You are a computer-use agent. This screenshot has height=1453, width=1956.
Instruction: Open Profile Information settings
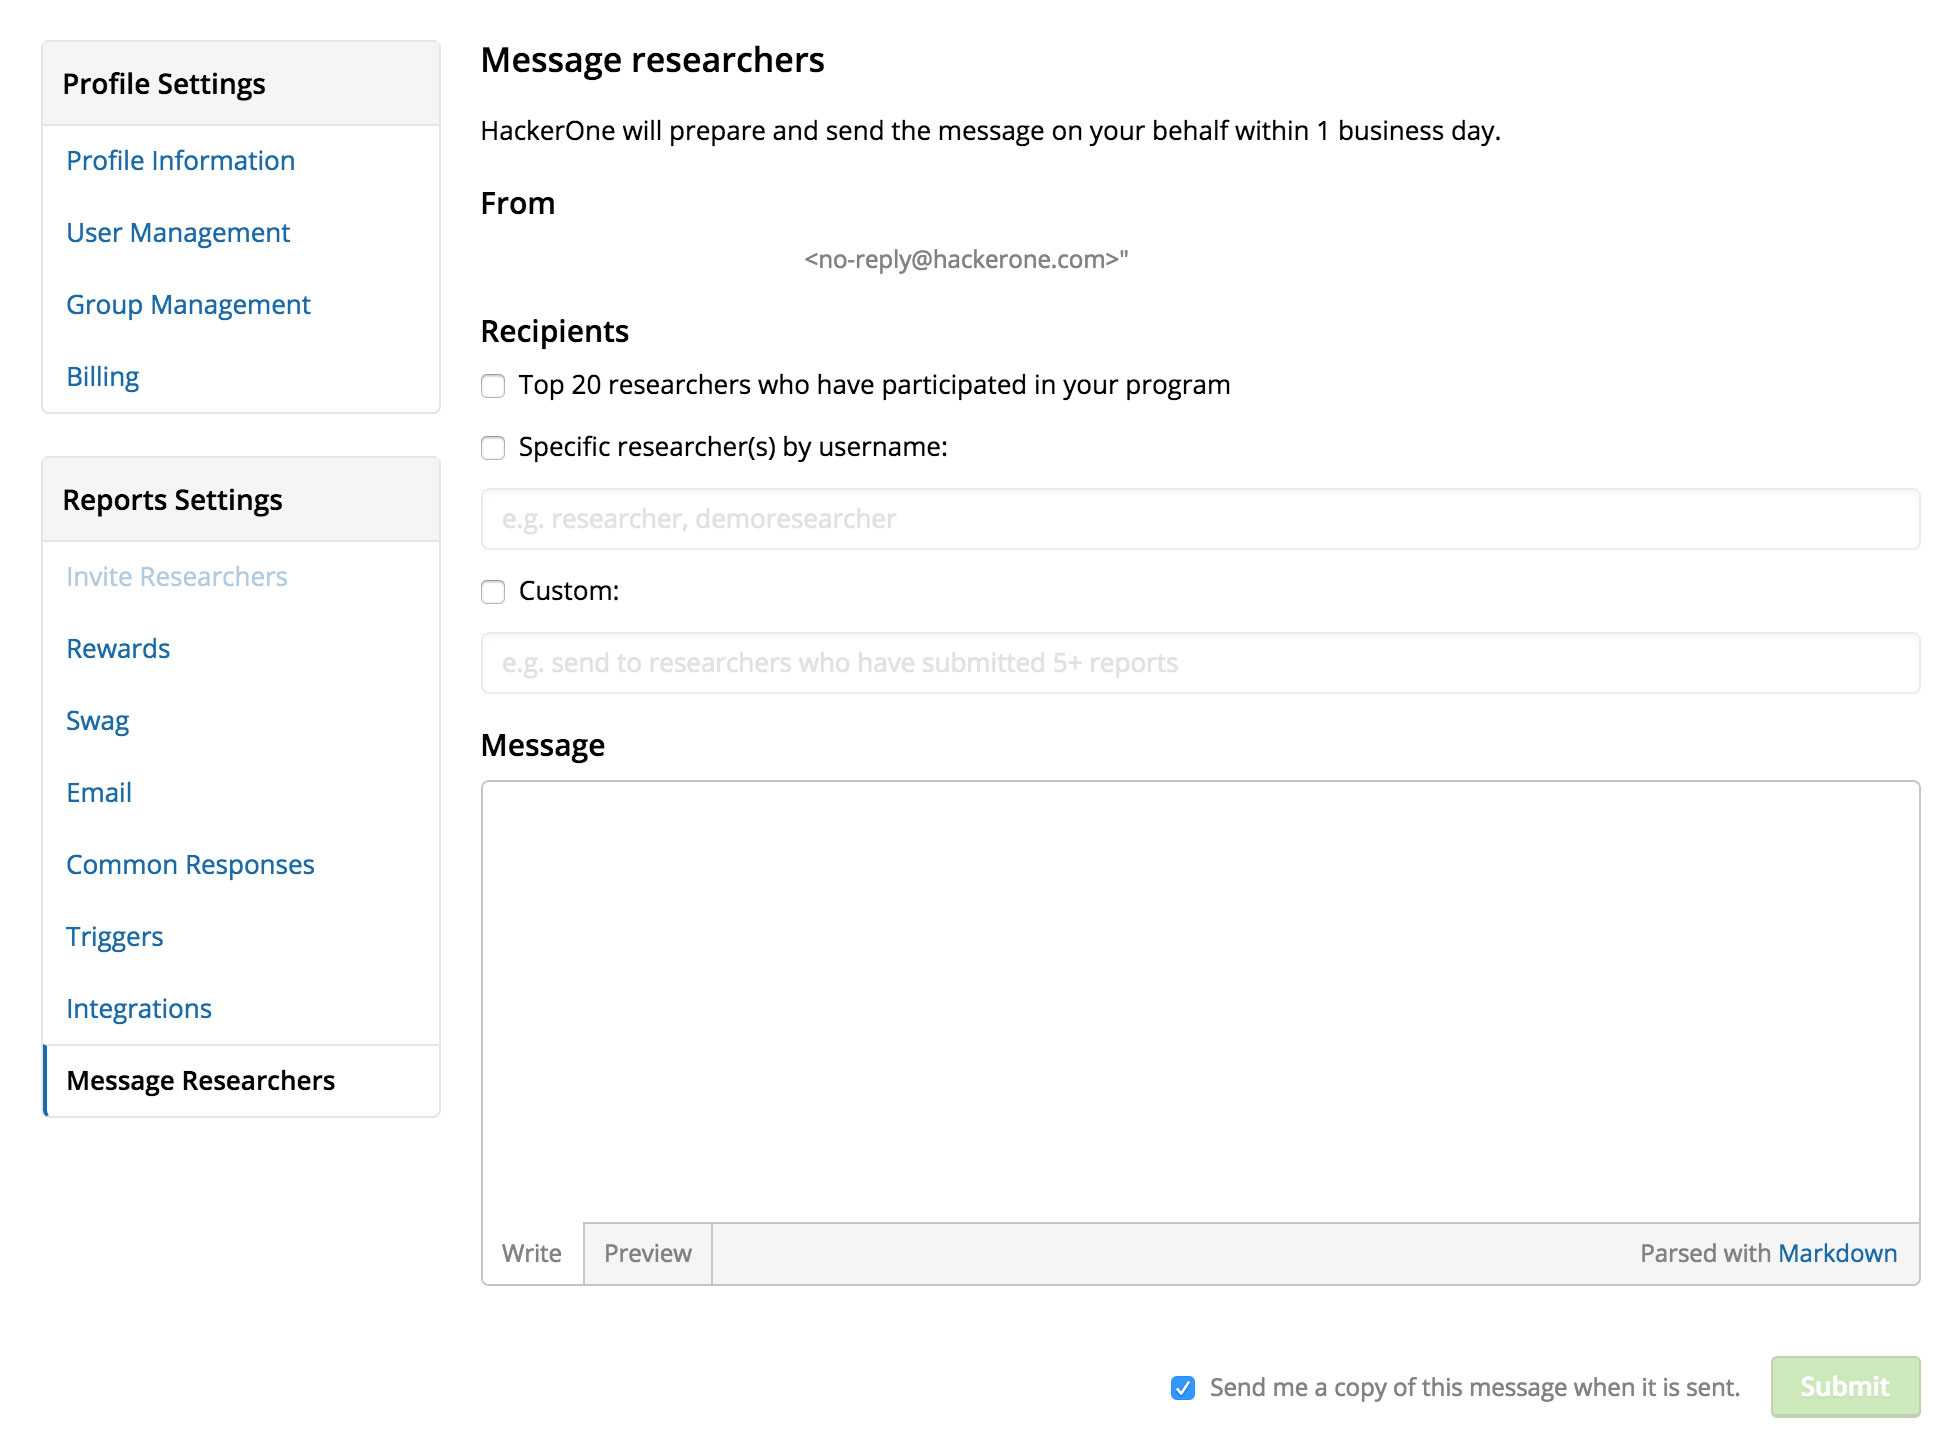pos(181,161)
